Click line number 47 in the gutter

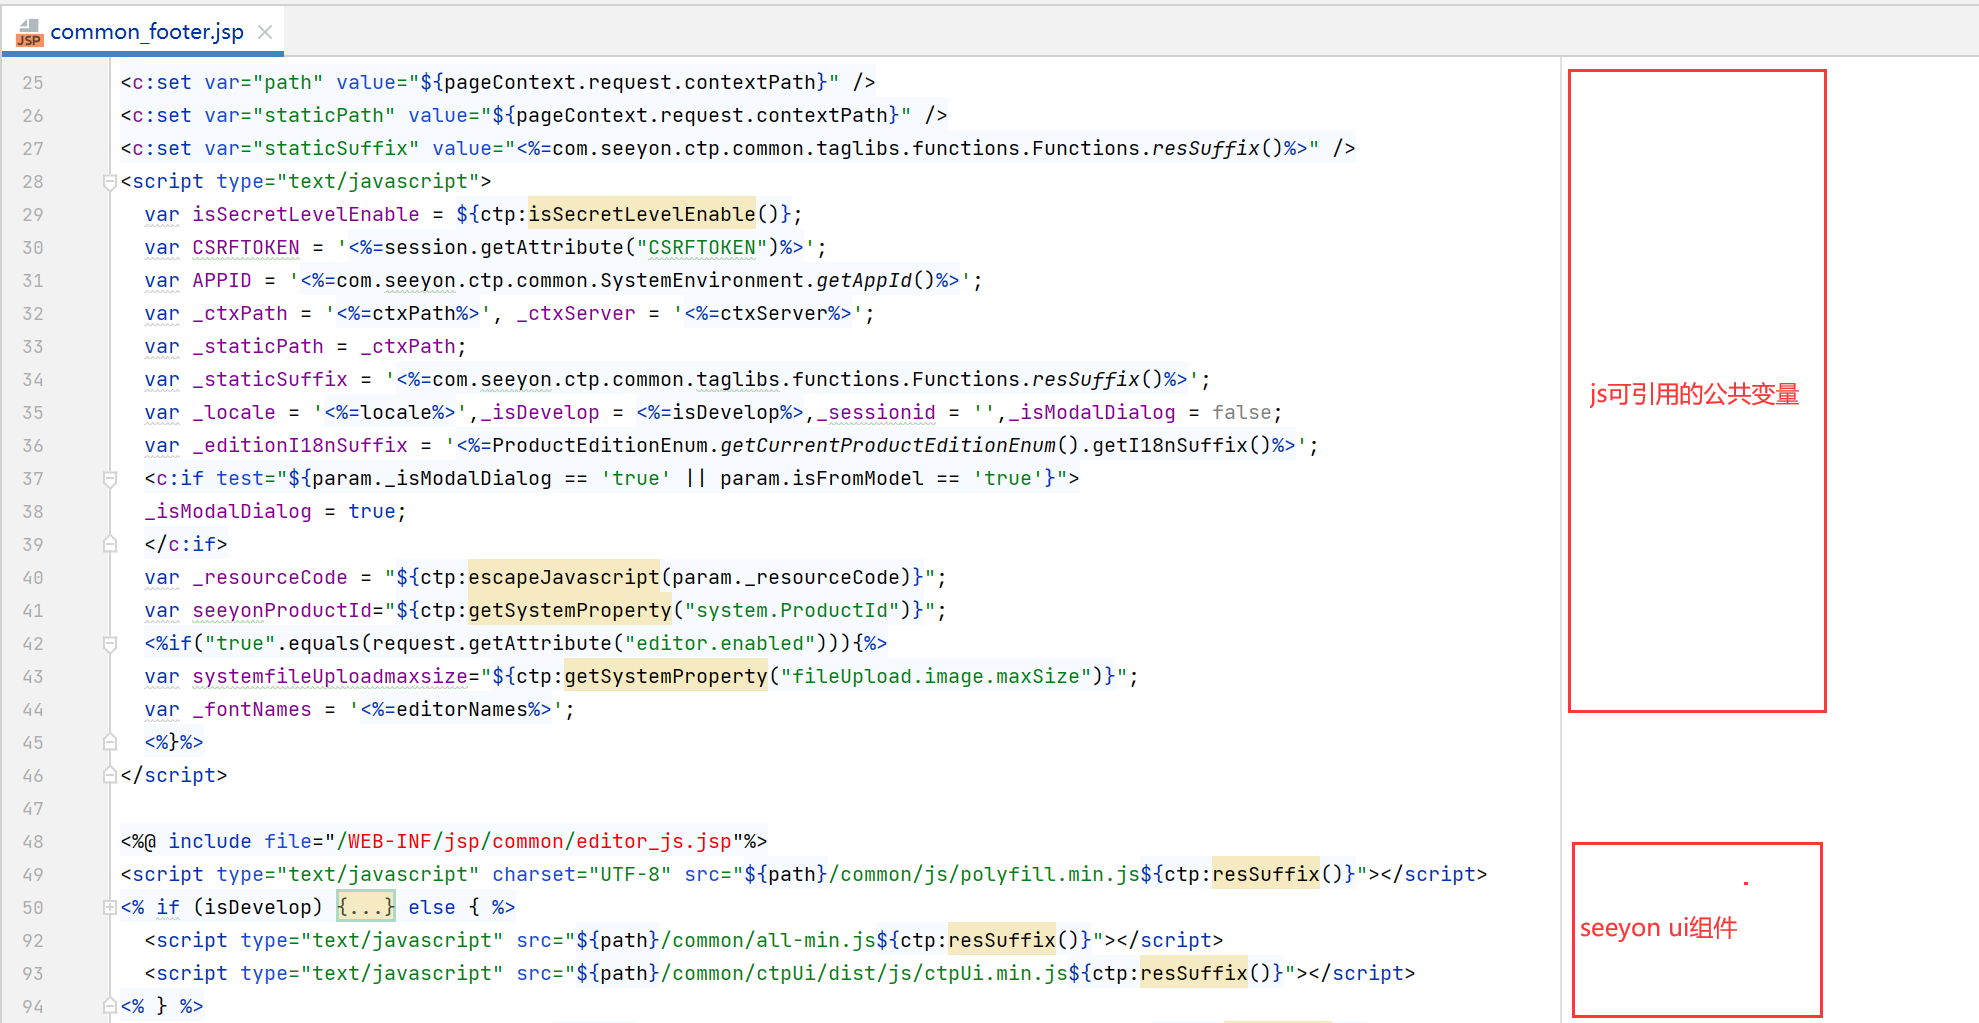coord(33,809)
